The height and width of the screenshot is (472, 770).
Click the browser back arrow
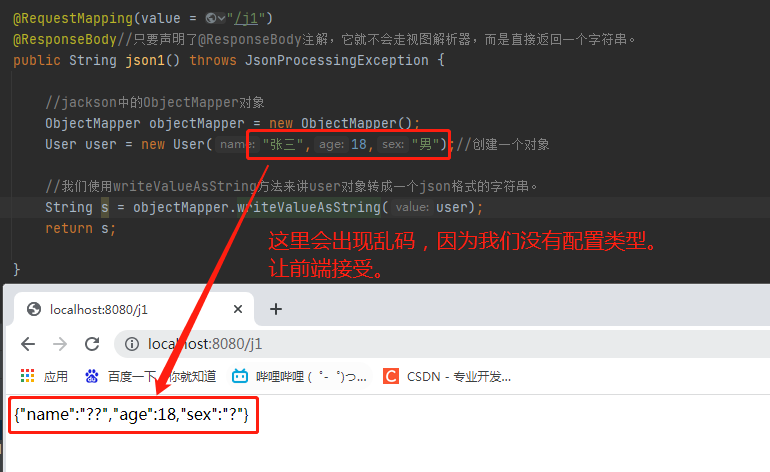28,344
